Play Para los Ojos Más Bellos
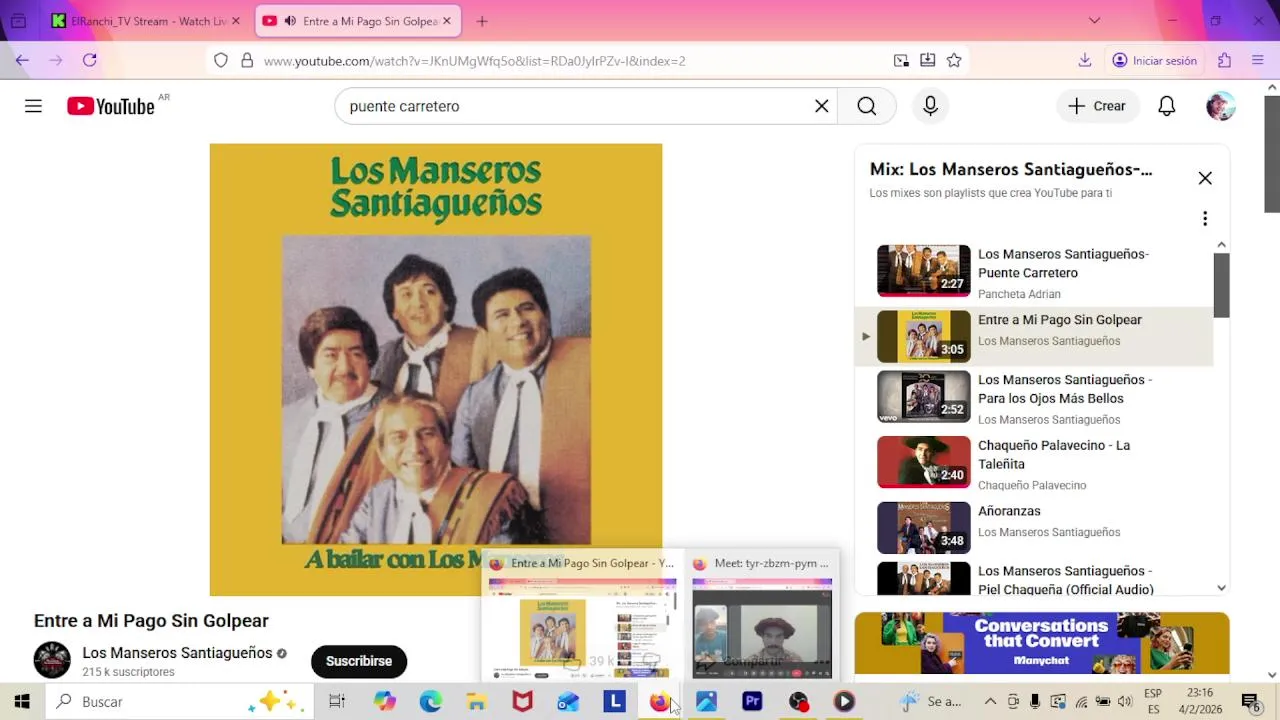The width and height of the screenshot is (1280, 720). 1034,398
